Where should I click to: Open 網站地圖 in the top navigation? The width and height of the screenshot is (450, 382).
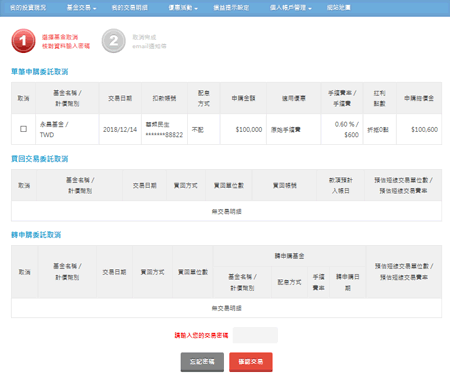[x=338, y=8]
